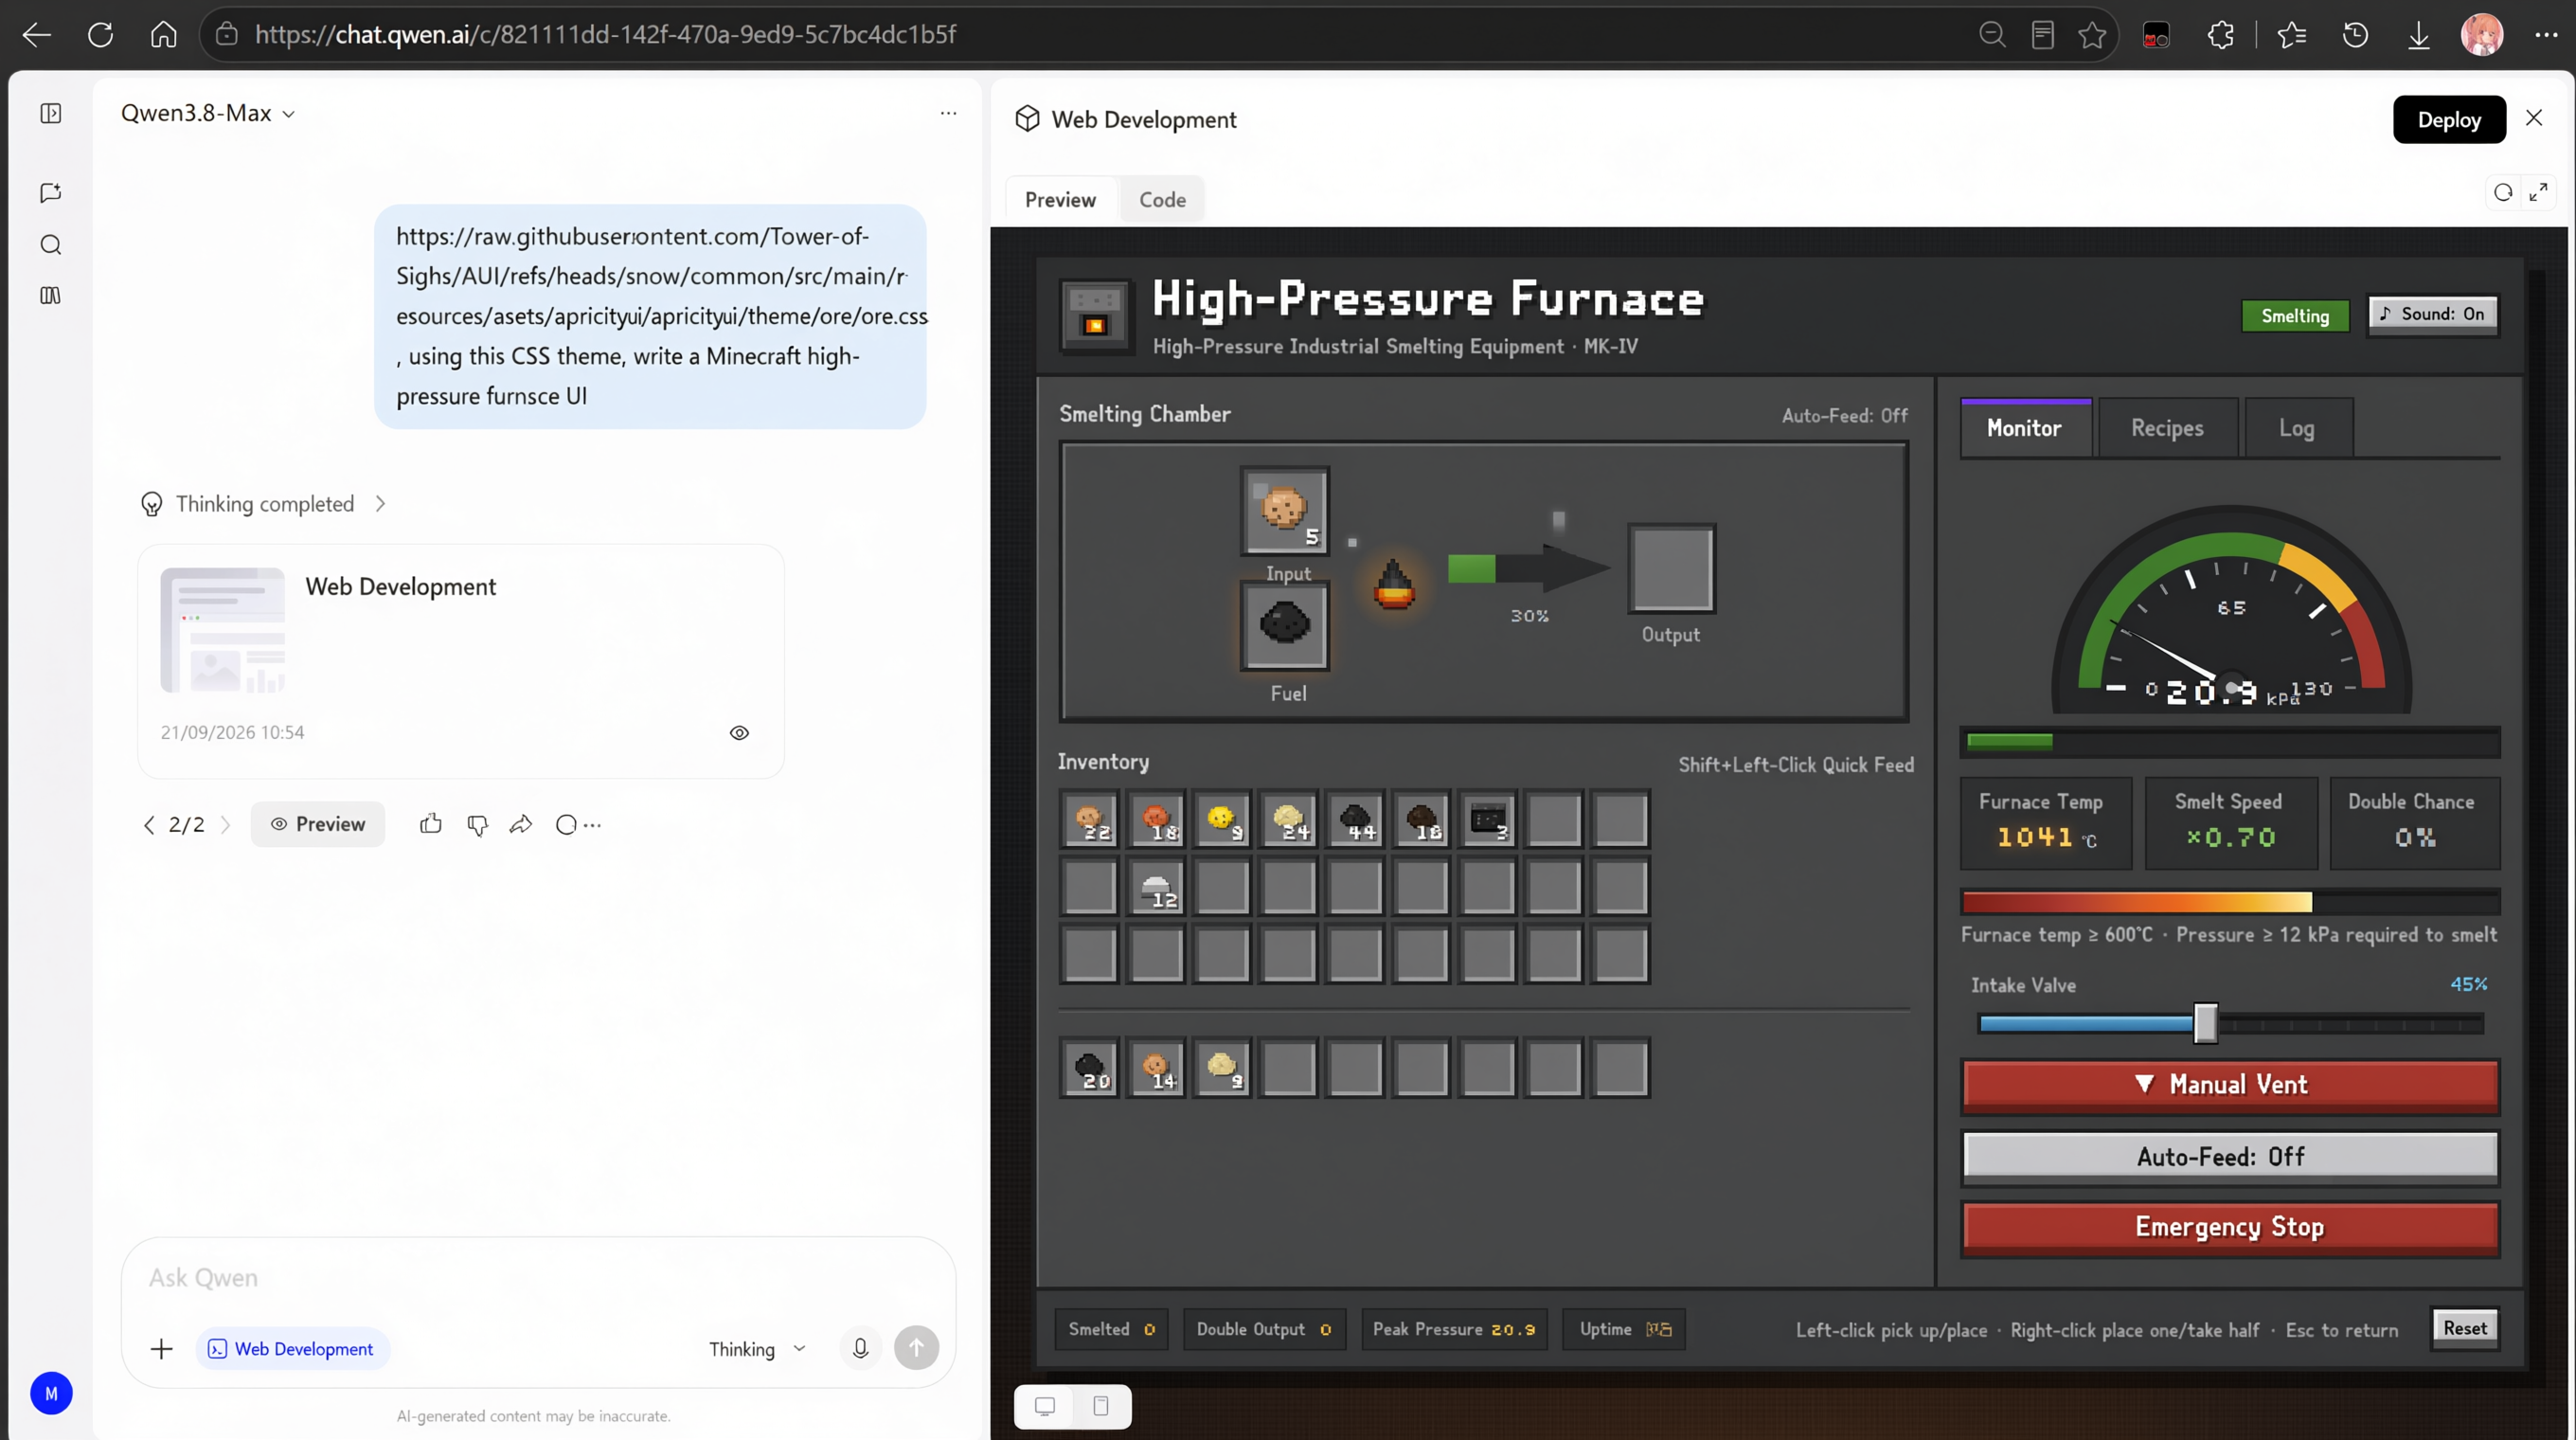This screenshot has width=2576, height=1440.
Task: Like the response with thumbs up
Action: pos(431,824)
